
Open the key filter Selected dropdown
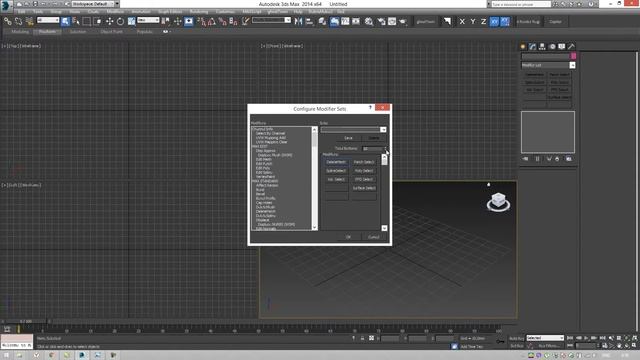coord(545,338)
